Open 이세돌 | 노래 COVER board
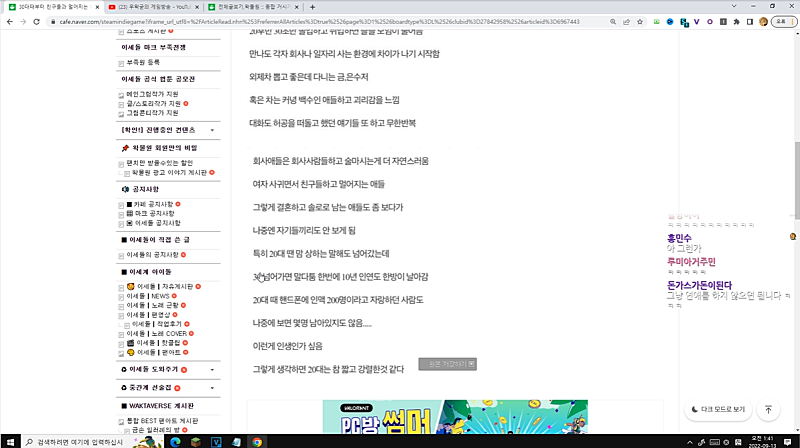Image resolution: width=800 pixels, height=448 pixels. [x=157, y=334]
